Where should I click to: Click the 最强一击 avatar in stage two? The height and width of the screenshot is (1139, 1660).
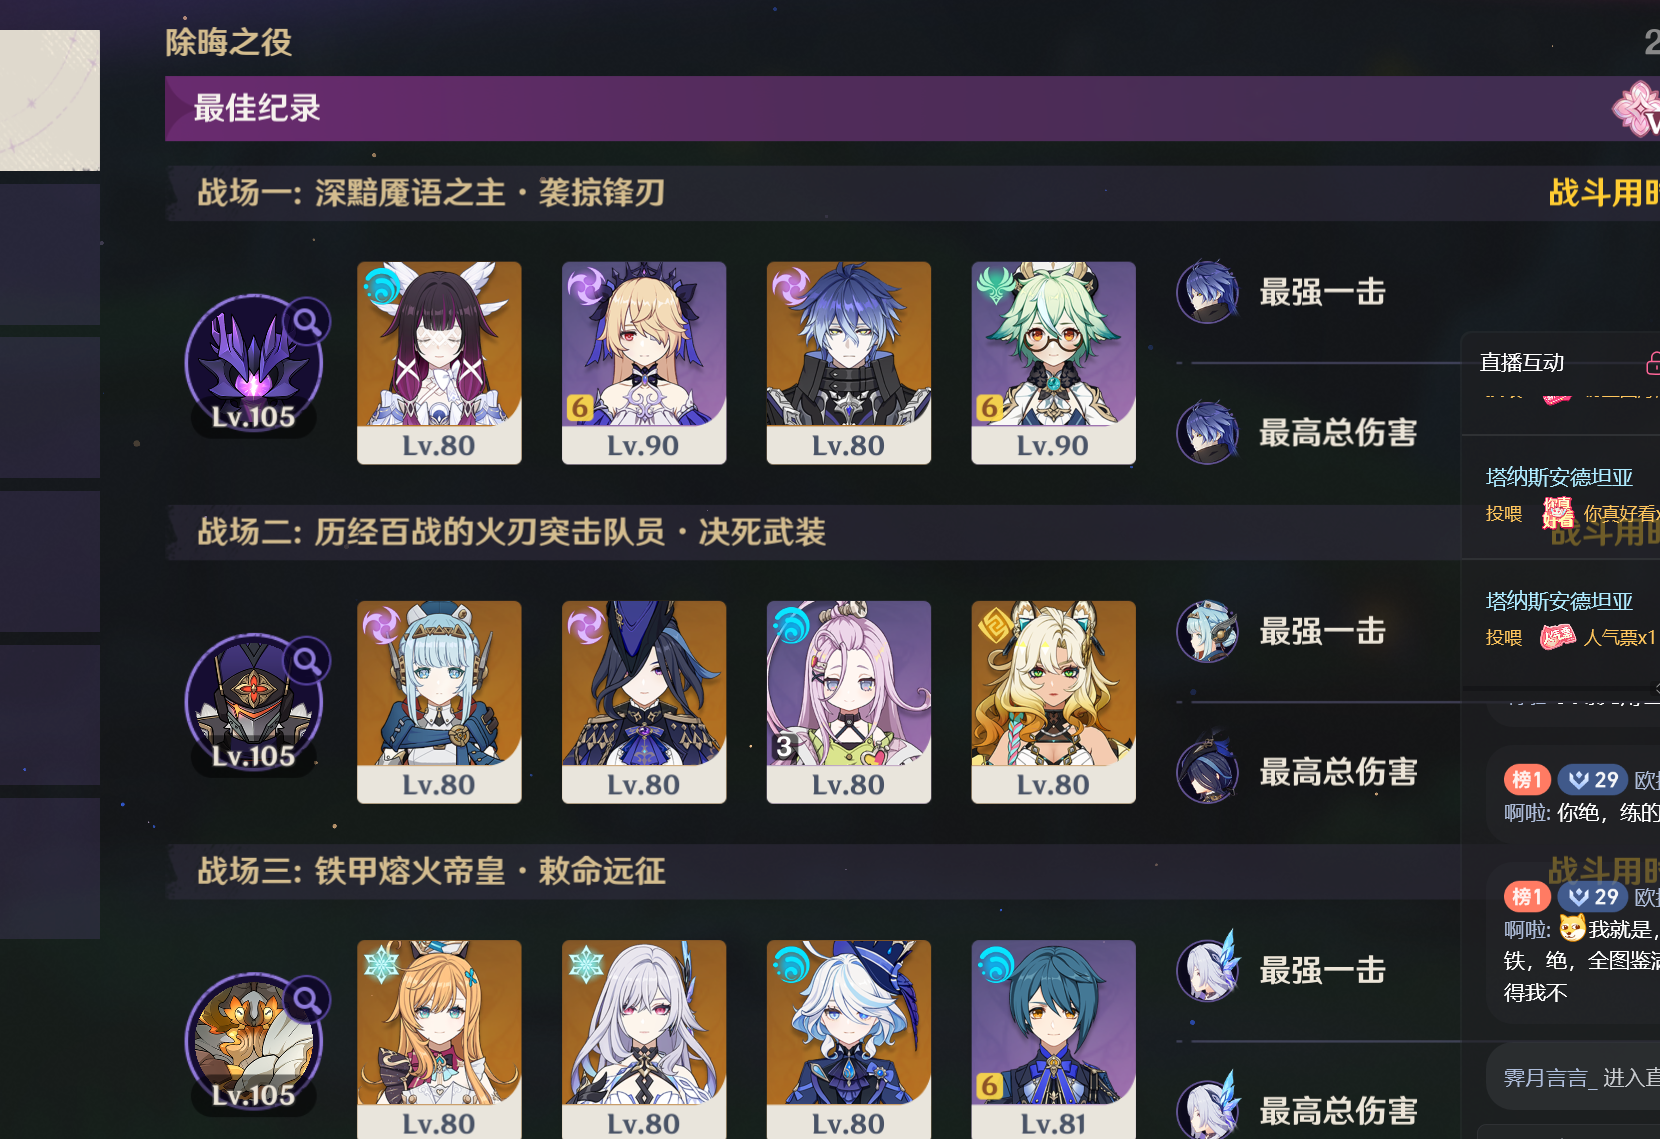click(1208, 631)
